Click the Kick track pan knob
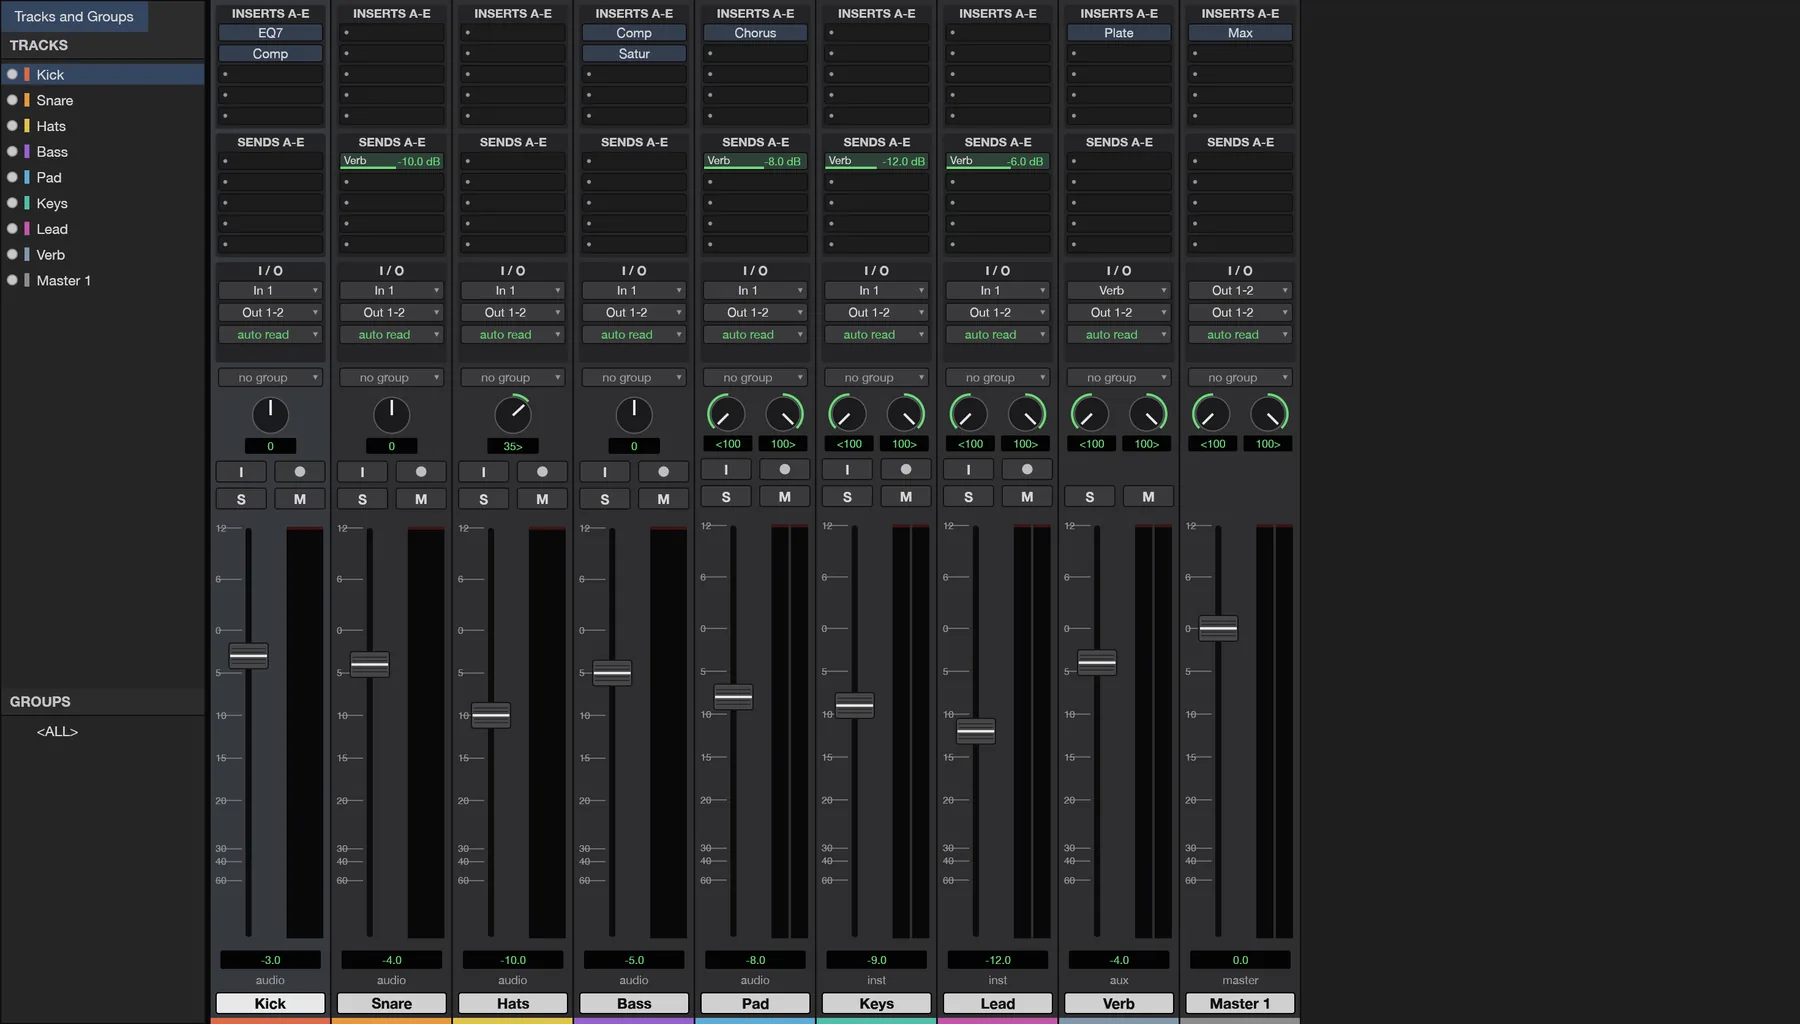 [270, 414]
